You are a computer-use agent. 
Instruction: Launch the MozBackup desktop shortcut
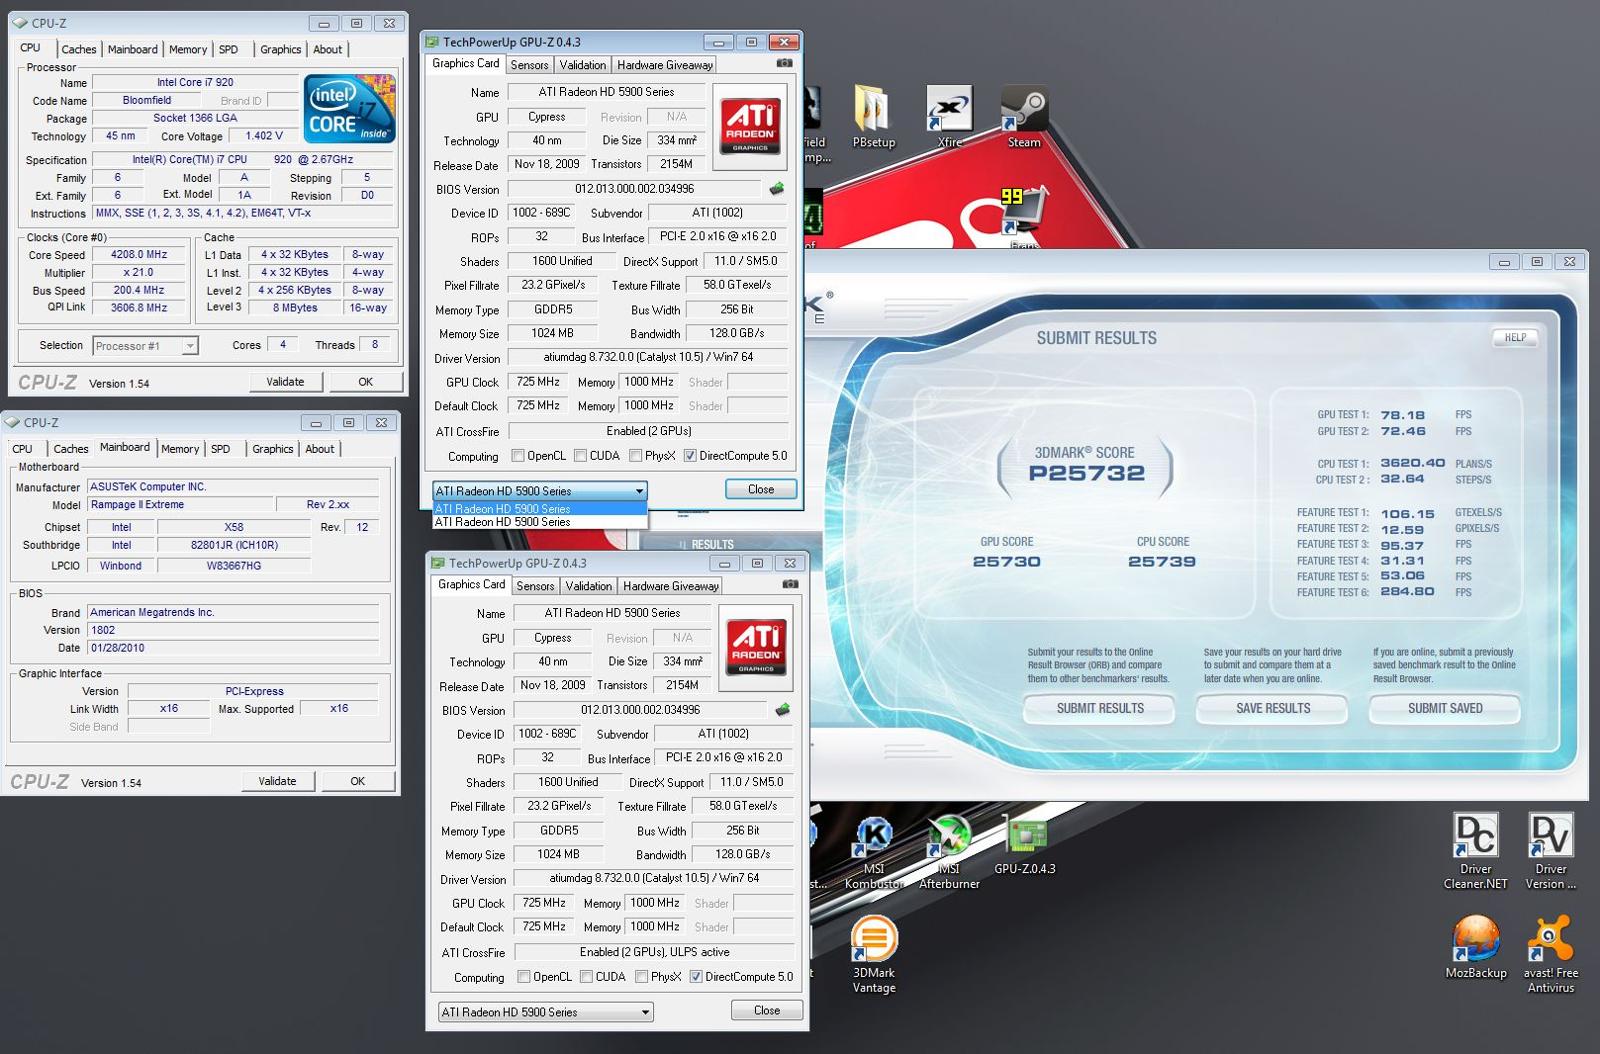pyautogui.click(x=1475, y=947)
